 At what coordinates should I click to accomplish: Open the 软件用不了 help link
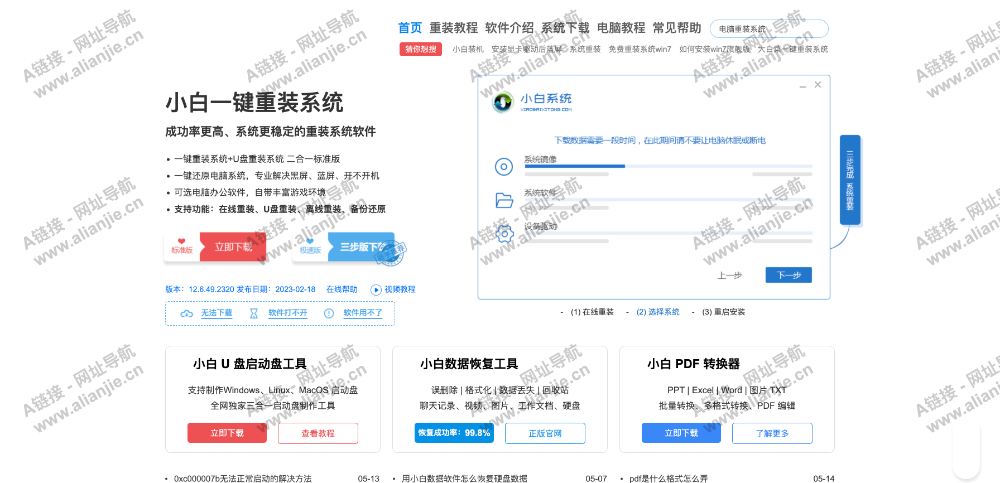363,313
